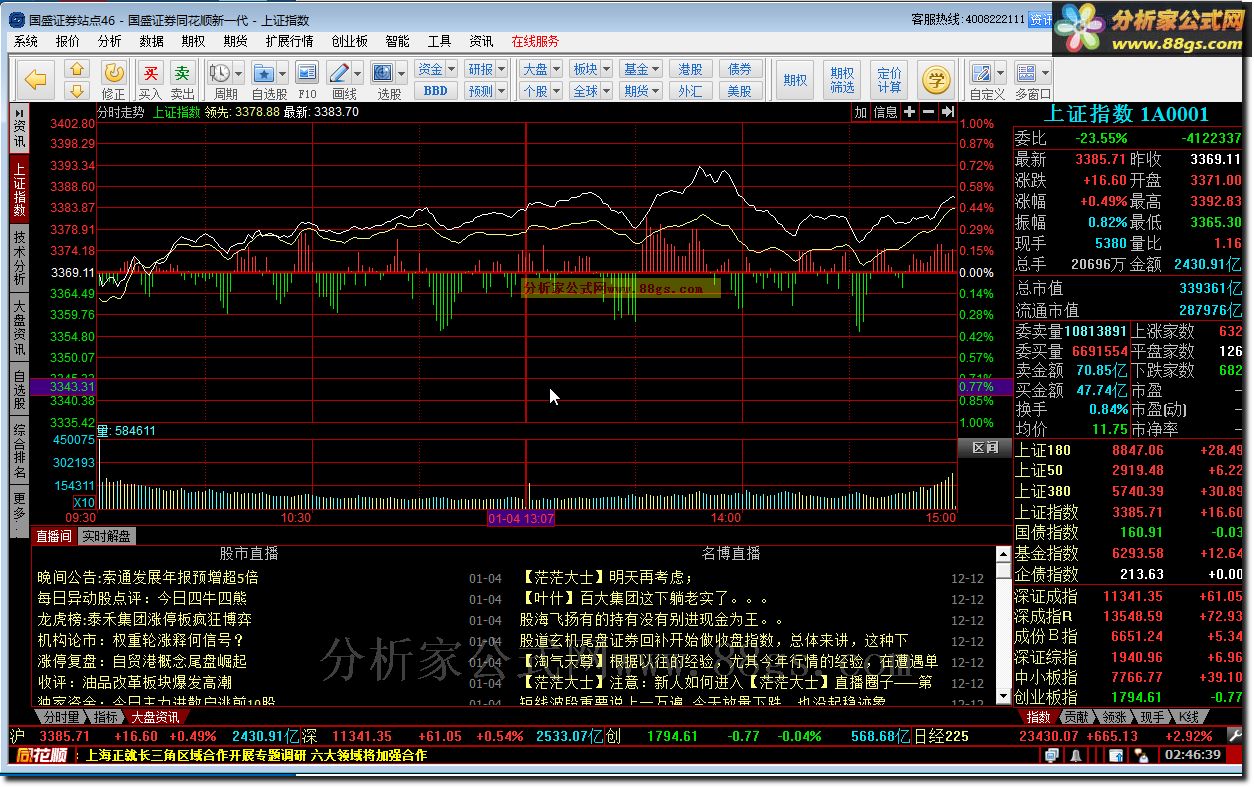Select the 画线 pencil drawing tool

click(339, 73)
